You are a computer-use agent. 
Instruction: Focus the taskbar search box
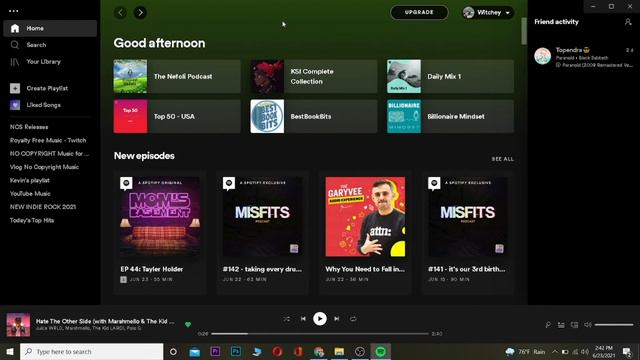click(92, 351)
